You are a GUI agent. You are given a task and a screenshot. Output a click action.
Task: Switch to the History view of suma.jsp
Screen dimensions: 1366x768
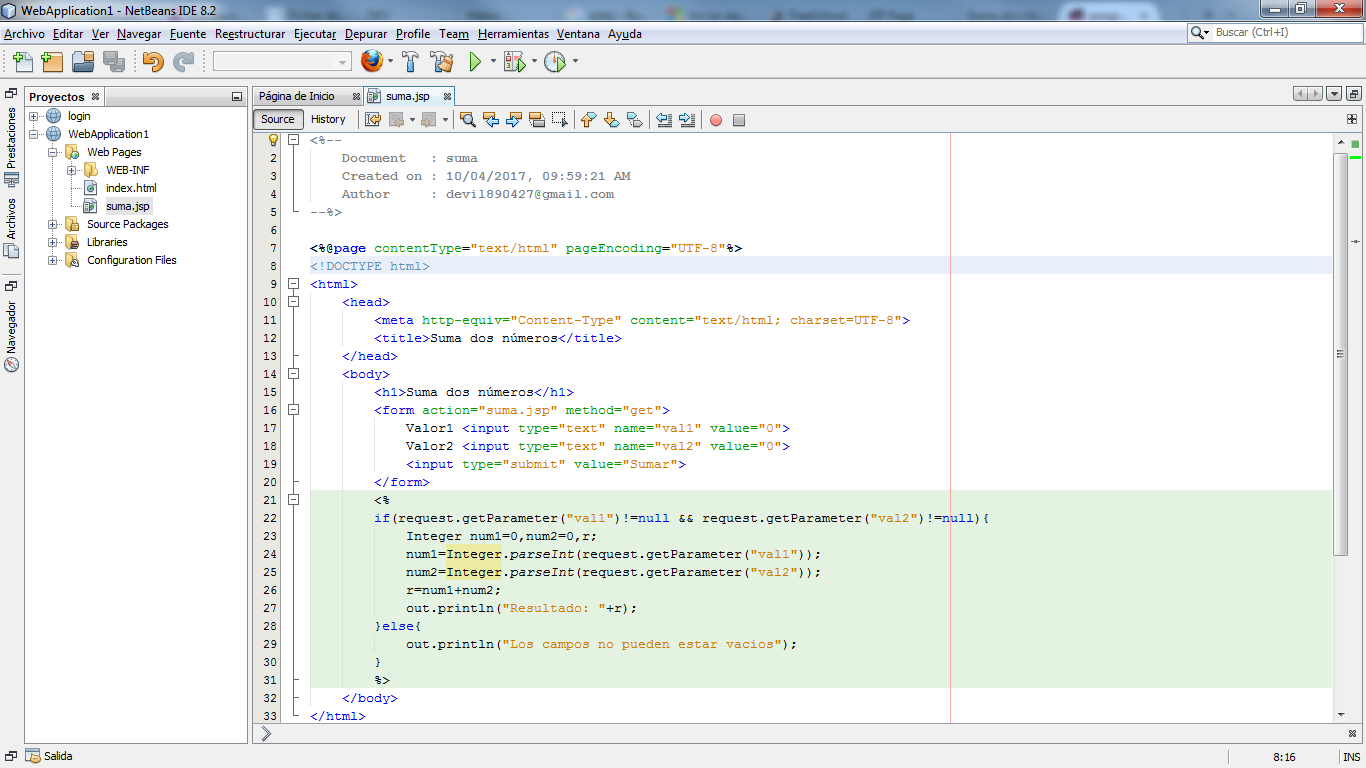330,119
